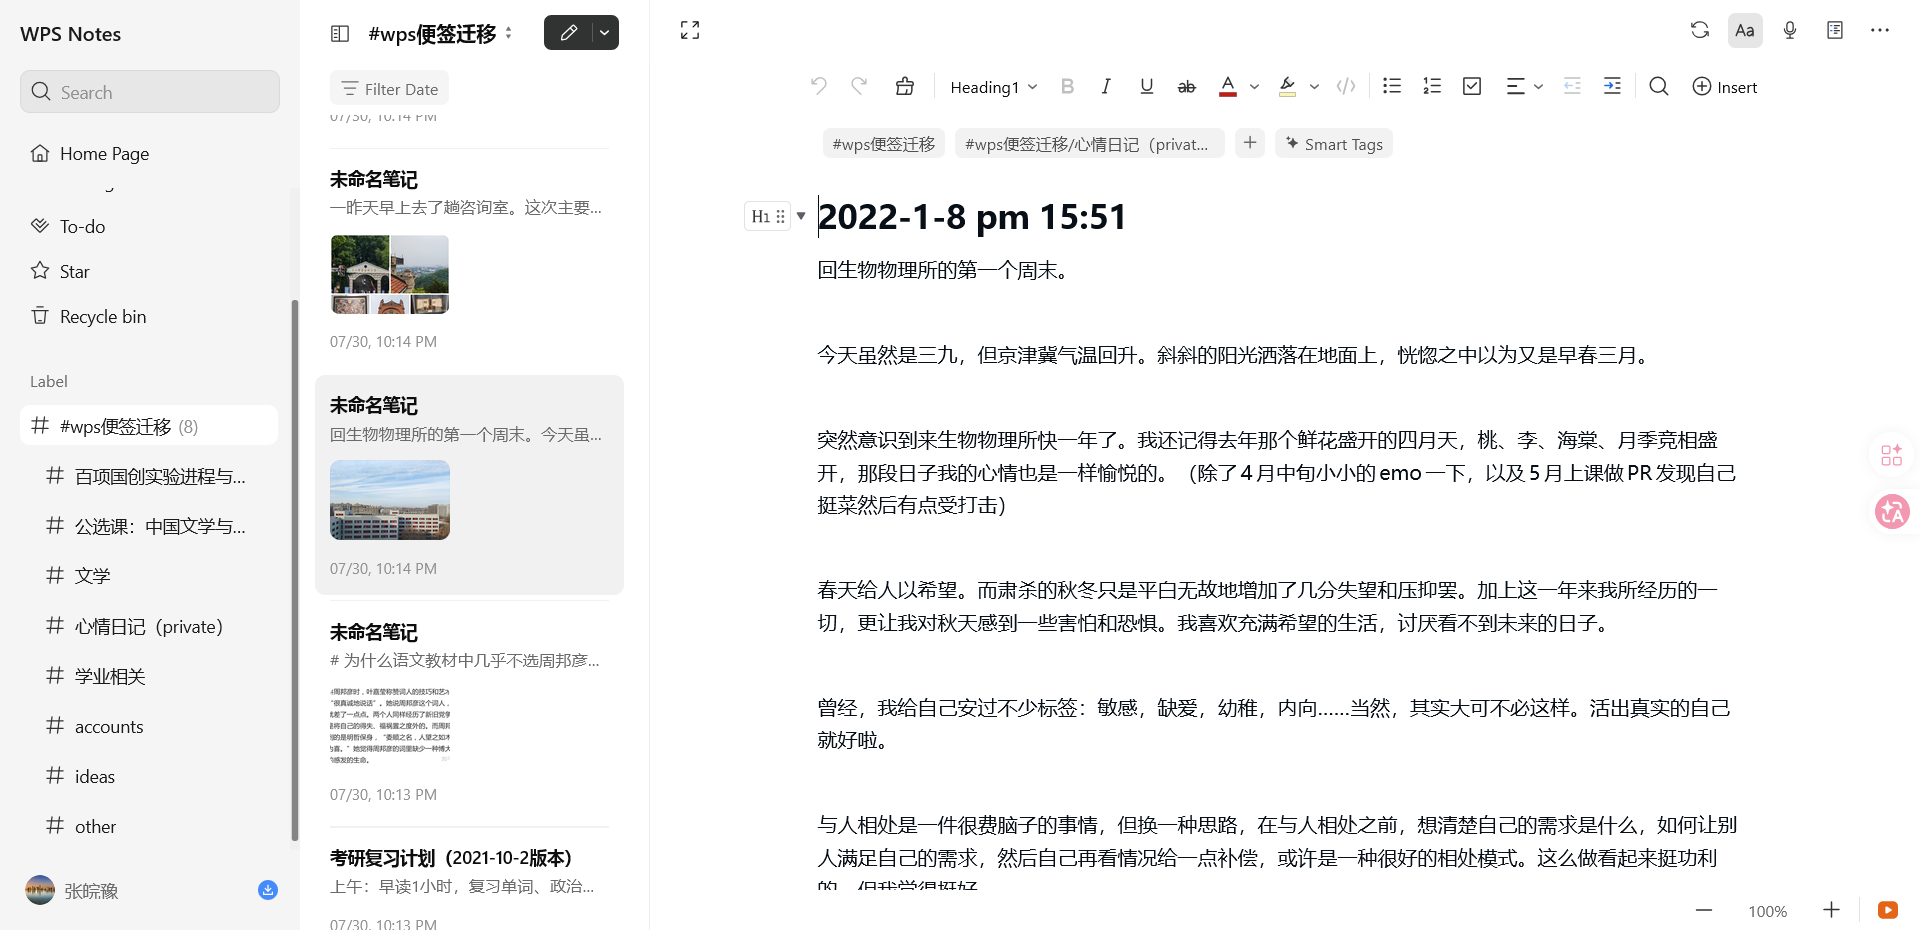This screenshot has width=1920, height=930.
Task: Click the format painter clear-format icon
Action: (x=904, y=86)
